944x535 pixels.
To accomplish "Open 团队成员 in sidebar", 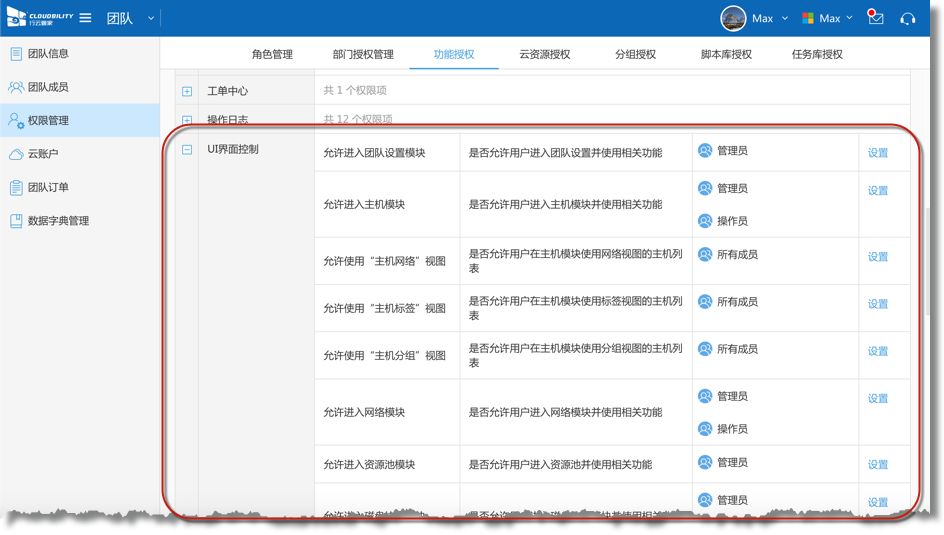I will pos(48,87).
